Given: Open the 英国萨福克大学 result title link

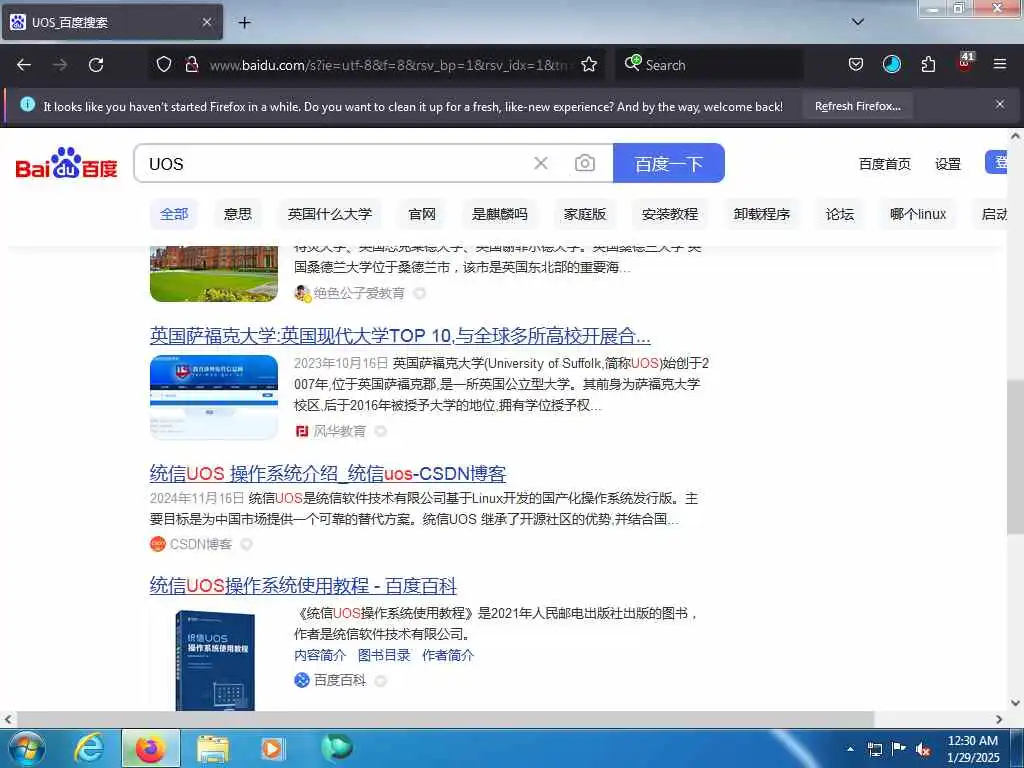Looking at the screenshot, I should [x=400, y=336].
